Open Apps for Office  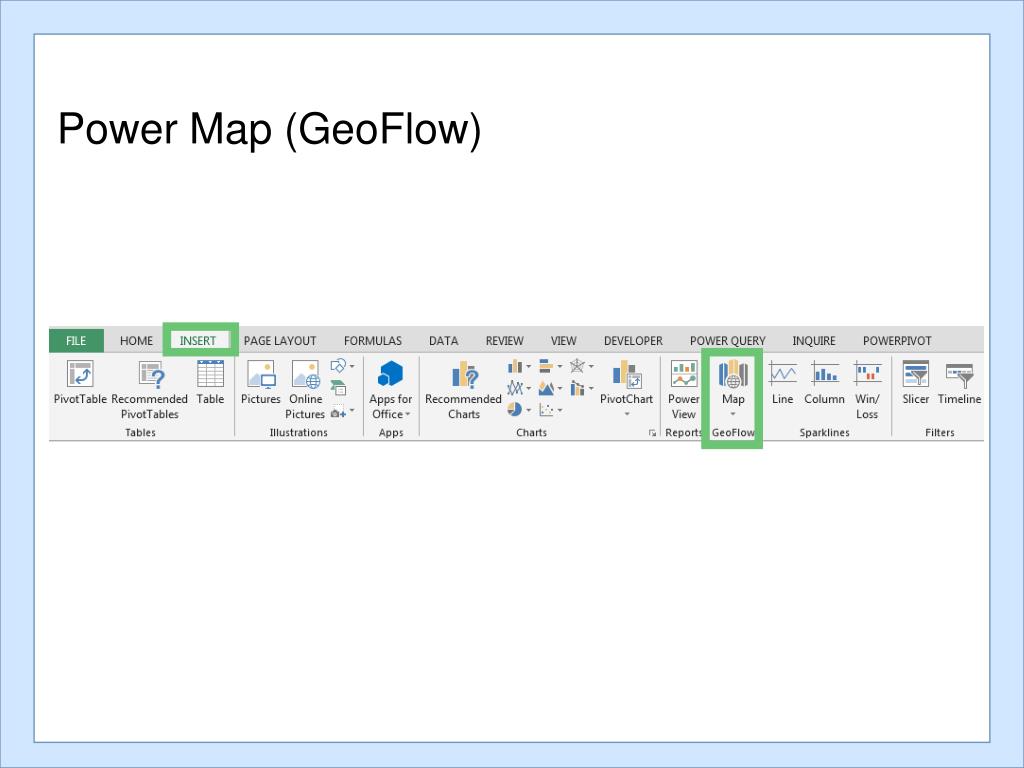pos(391,390)
